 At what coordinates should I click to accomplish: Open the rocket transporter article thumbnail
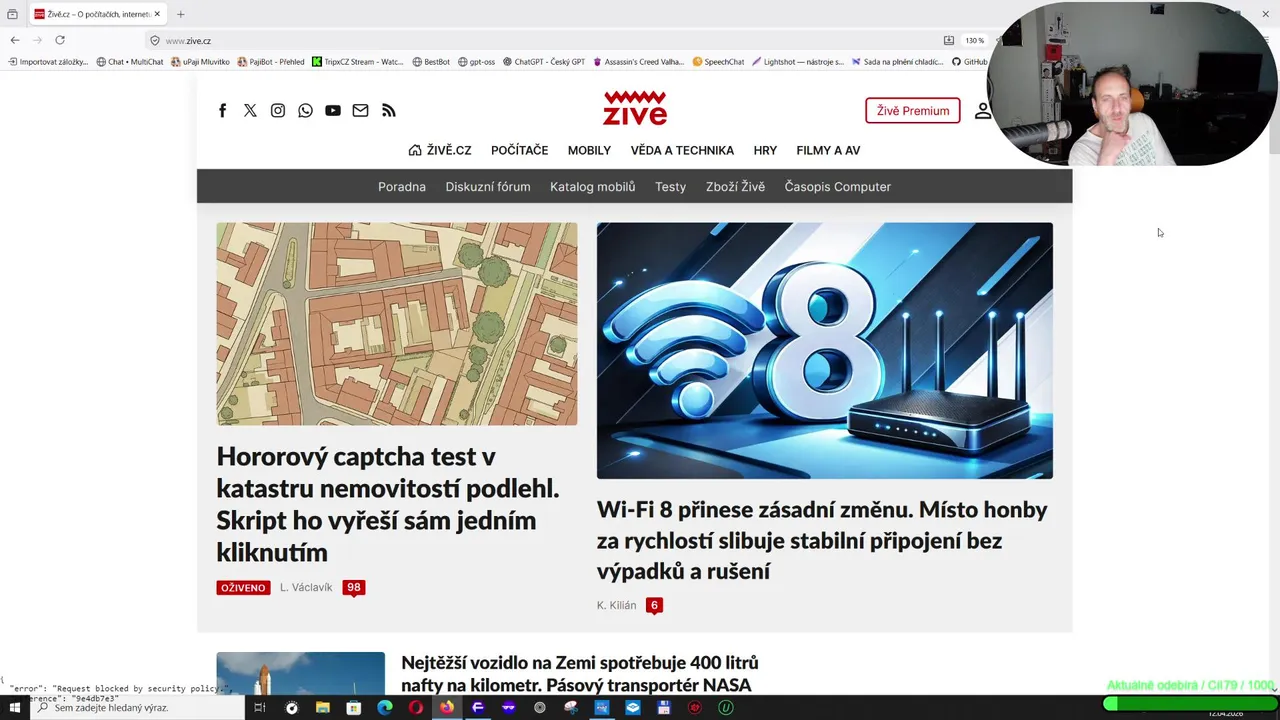tap(300, 674)
